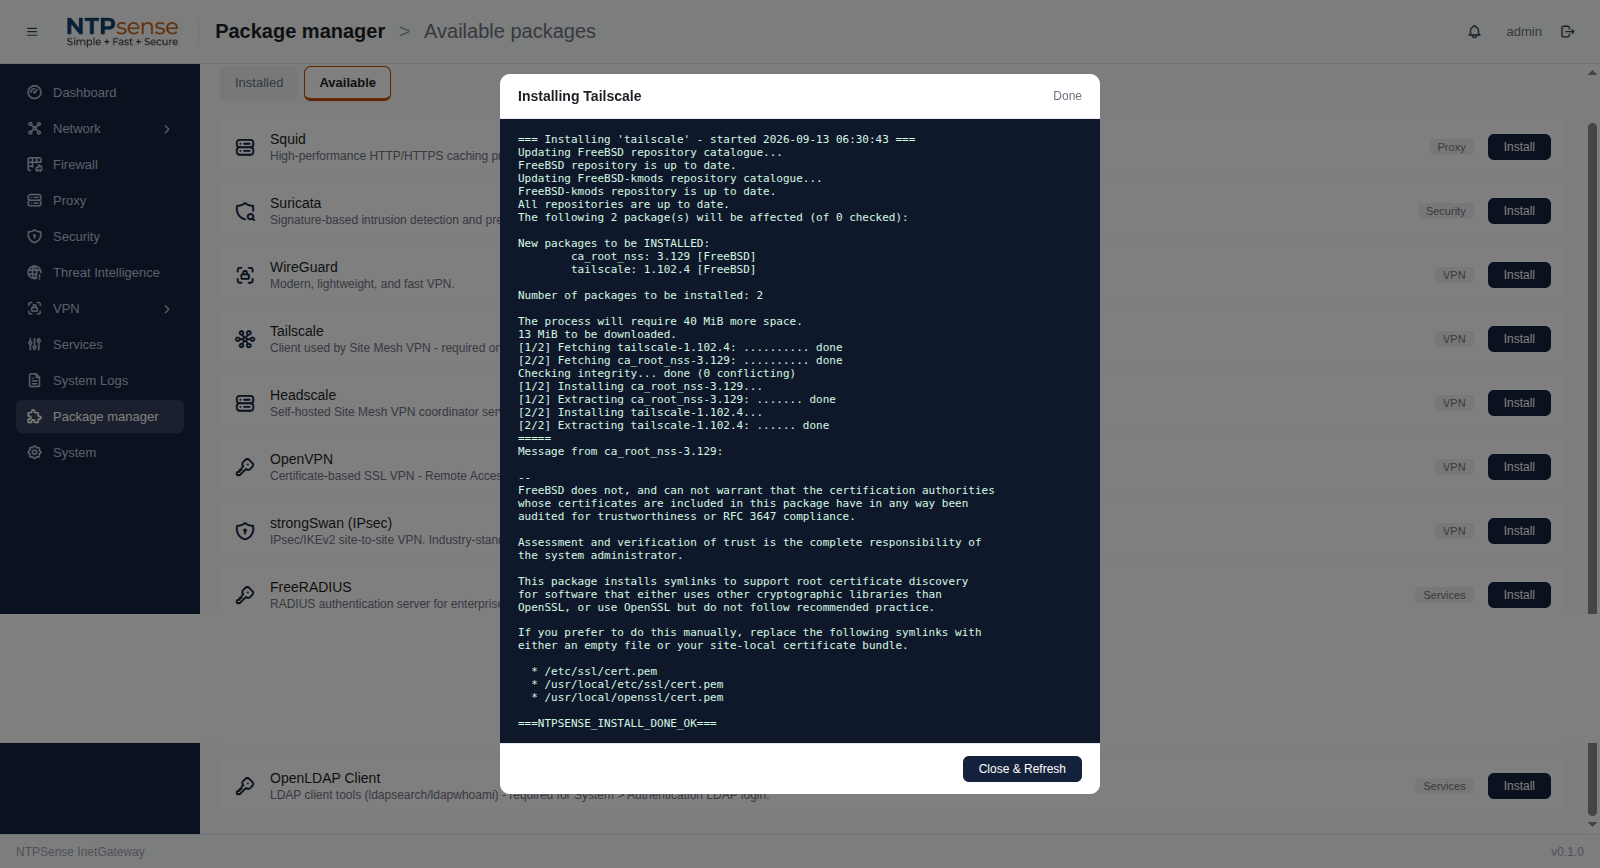Viewport: 1600px width, 868px height.
Task: Install the Squid package
Action: (1519, 147)
